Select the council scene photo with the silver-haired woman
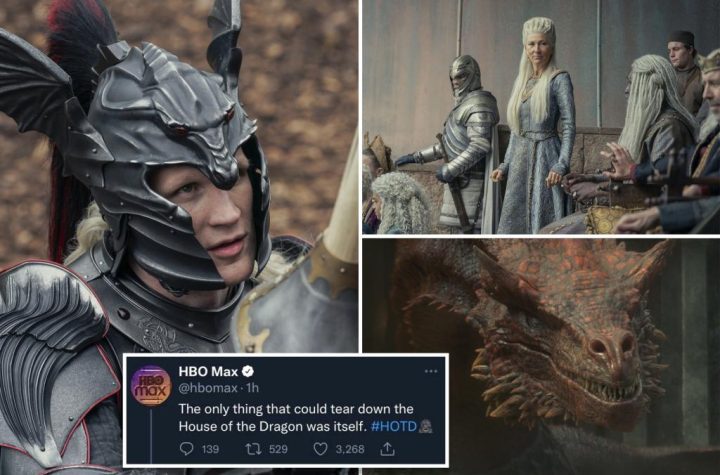 point(541,117)
